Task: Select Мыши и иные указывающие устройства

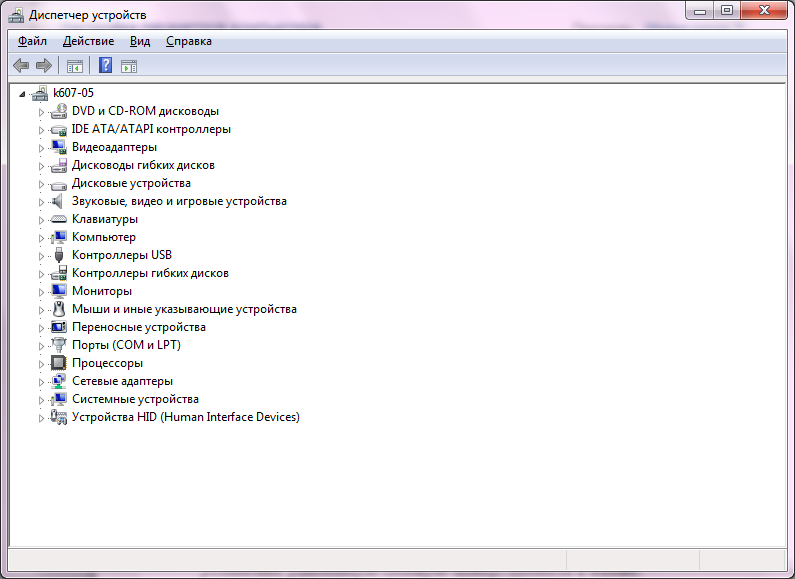Action: pyautogui.click(x=185, y=309)
